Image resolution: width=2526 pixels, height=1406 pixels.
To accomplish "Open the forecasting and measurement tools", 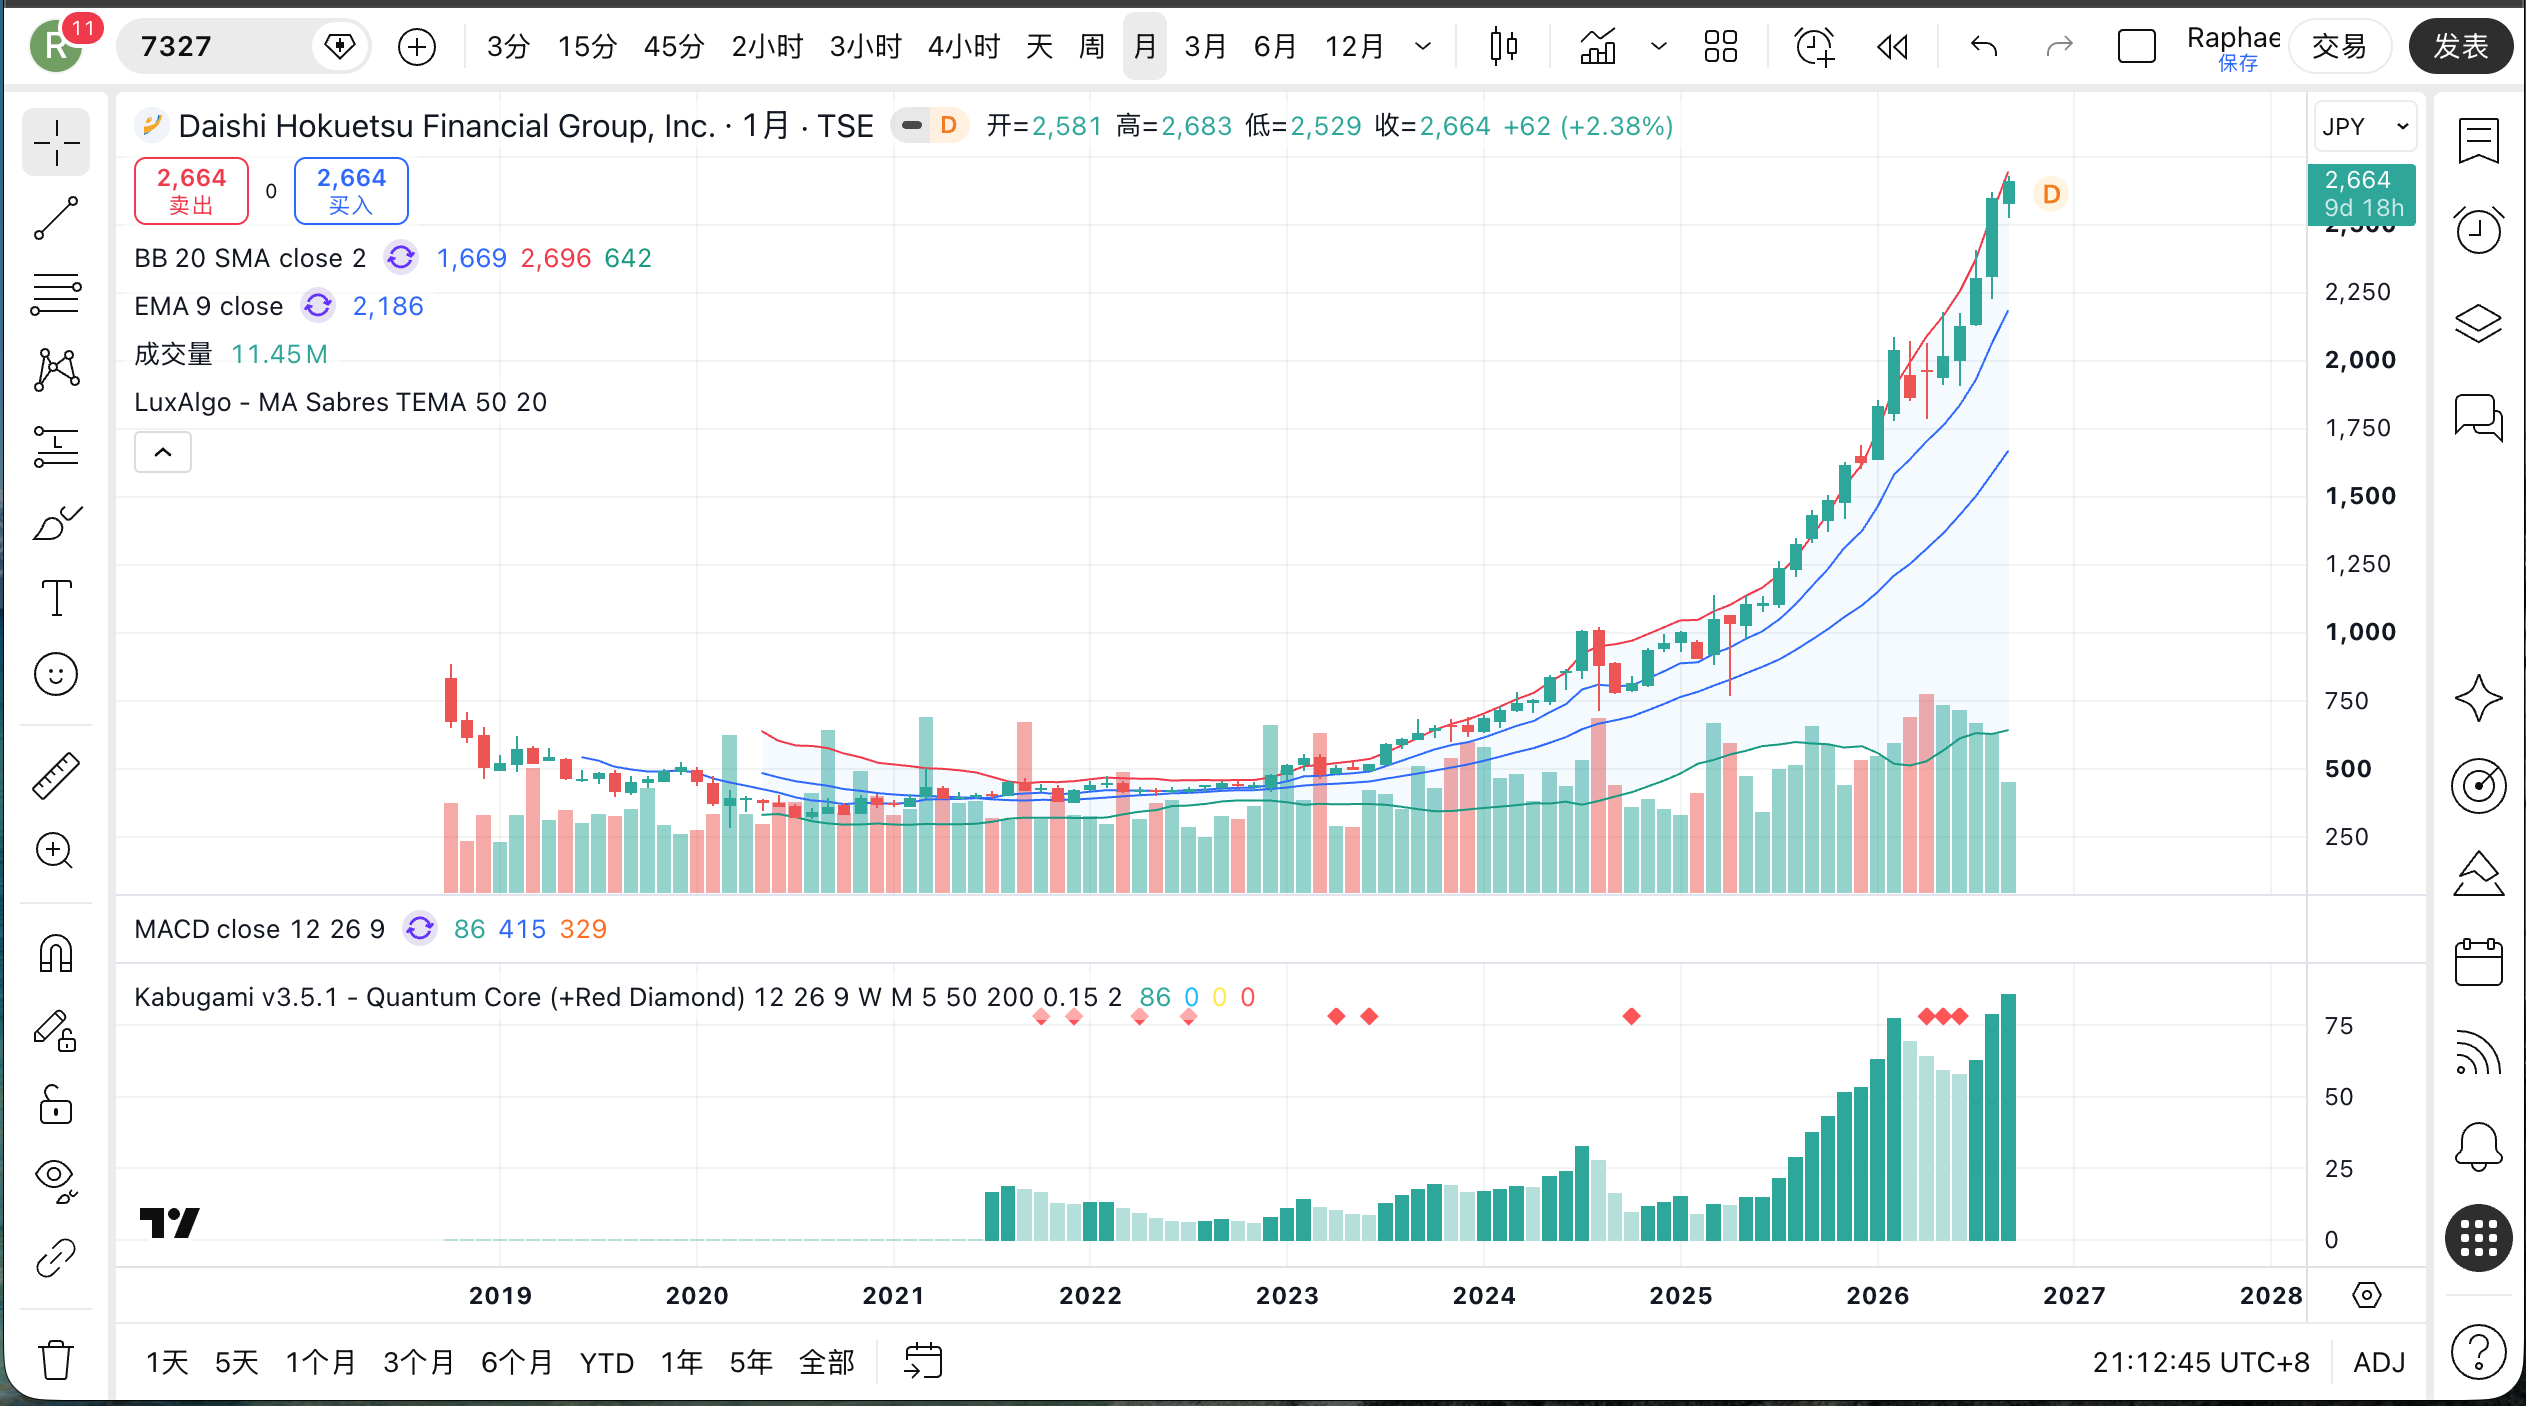I will [x=56, y=446].
